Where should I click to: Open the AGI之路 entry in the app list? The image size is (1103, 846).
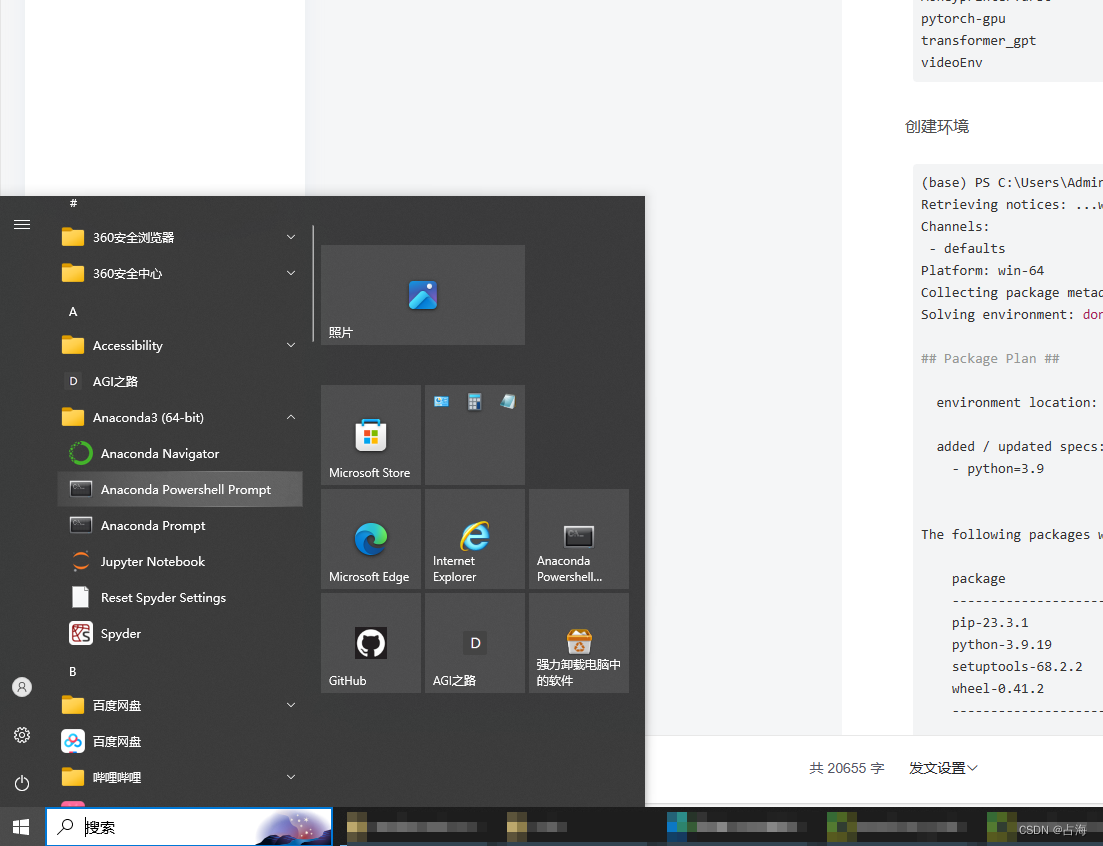pyautogui.click(x=180, y=381)
